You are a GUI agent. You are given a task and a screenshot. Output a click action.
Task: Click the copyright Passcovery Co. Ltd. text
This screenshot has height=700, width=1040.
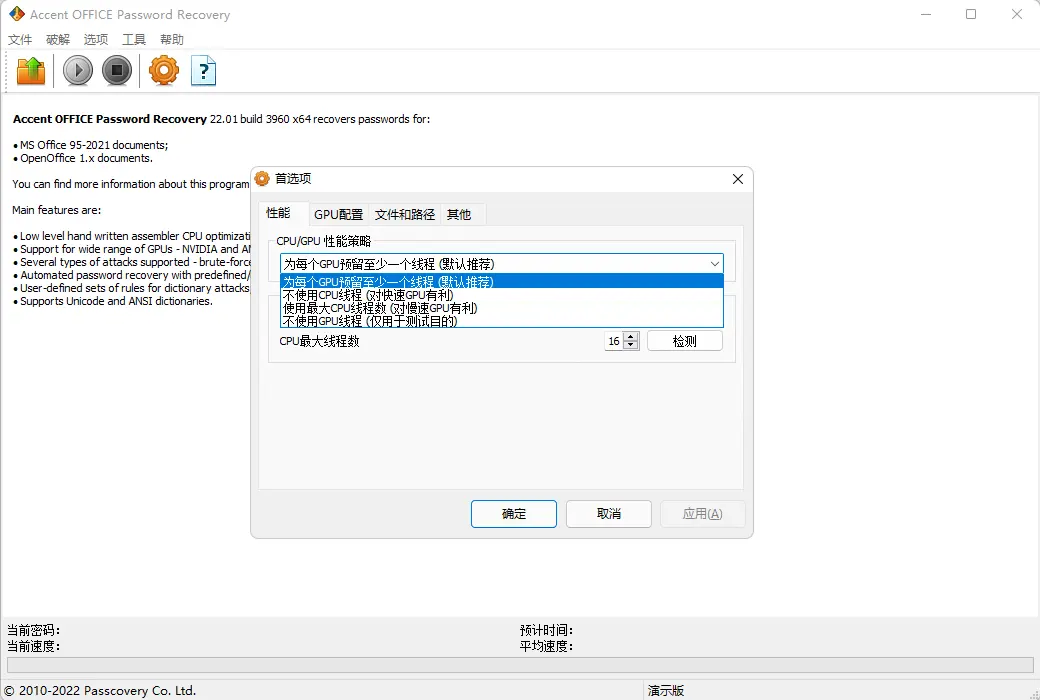[x=100, y=691]
